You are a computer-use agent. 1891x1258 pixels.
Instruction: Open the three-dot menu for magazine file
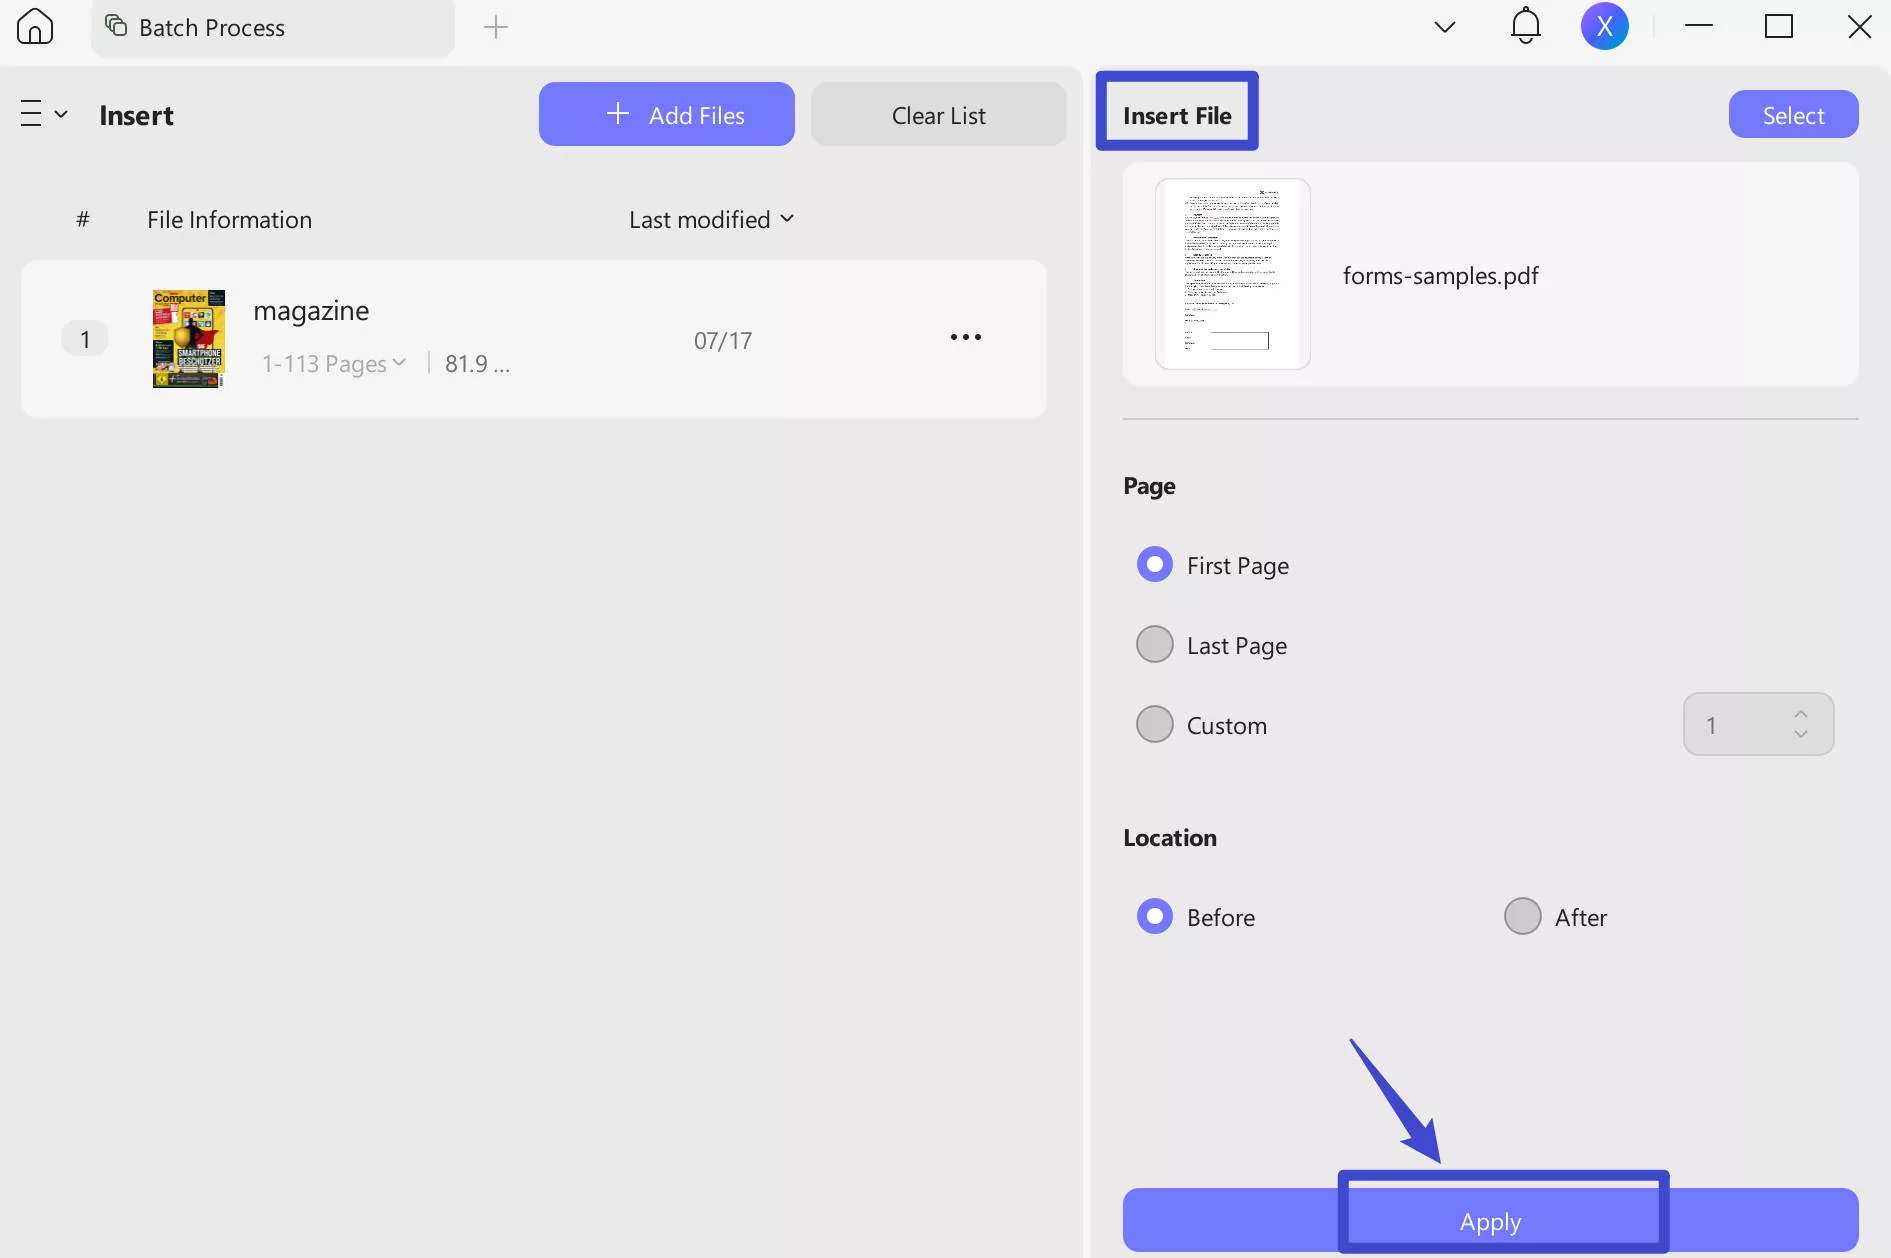(x=965, y=337)
